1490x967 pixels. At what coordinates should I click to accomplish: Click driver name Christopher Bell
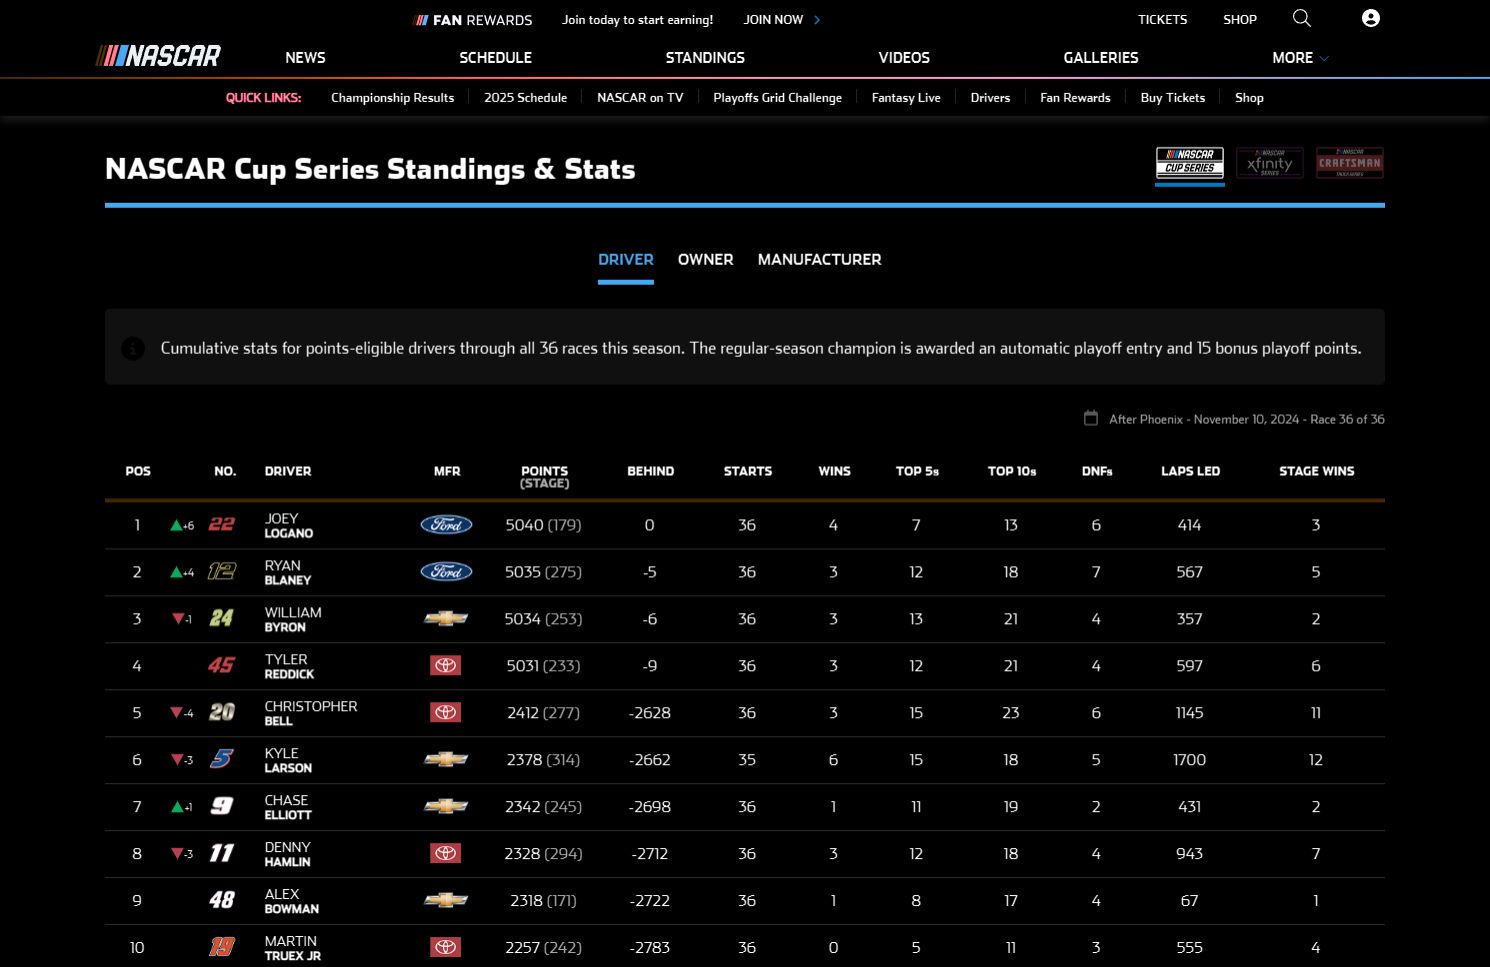[311, 713]
